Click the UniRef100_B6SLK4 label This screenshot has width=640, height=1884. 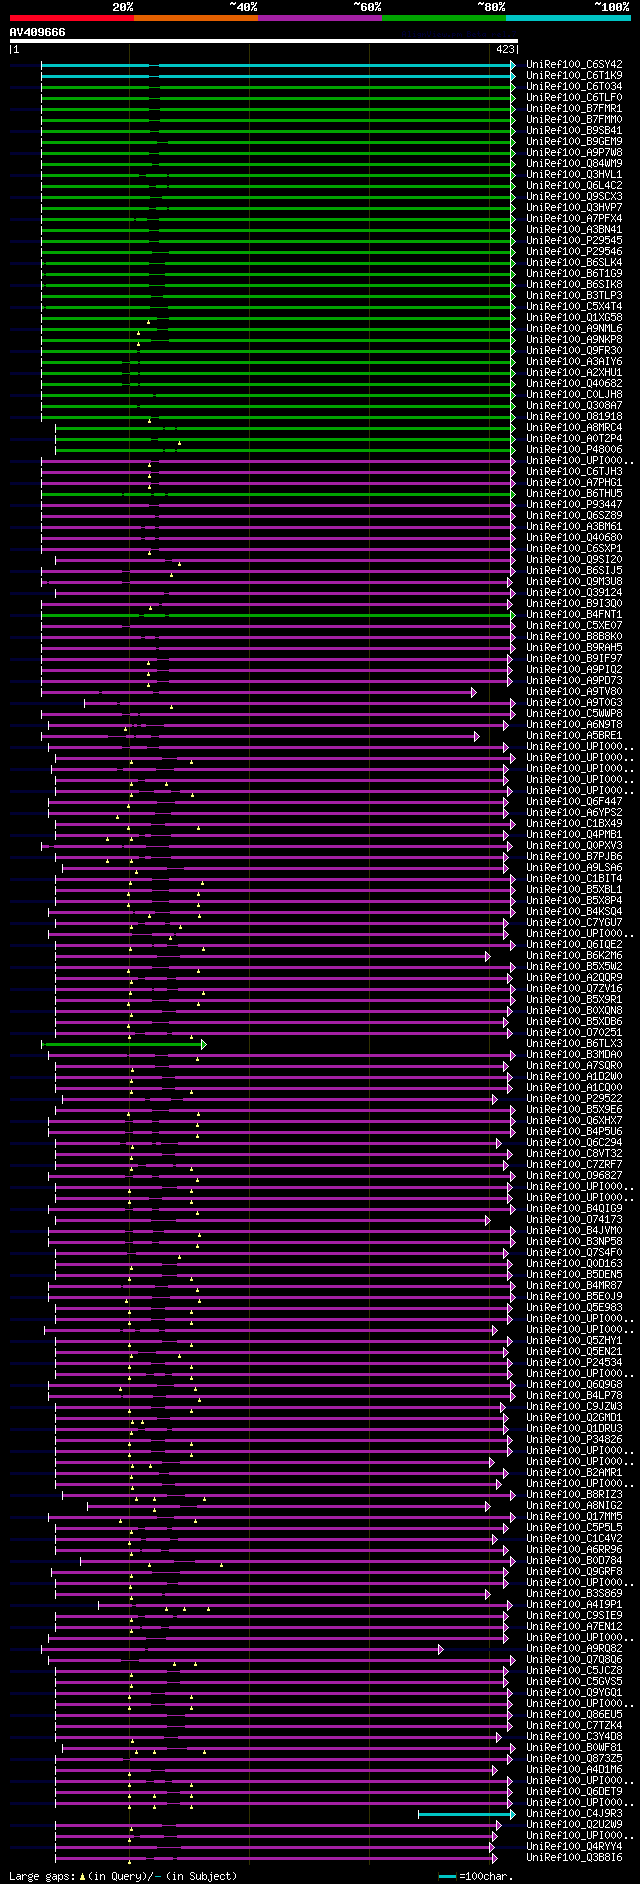(x=574, y=262)
